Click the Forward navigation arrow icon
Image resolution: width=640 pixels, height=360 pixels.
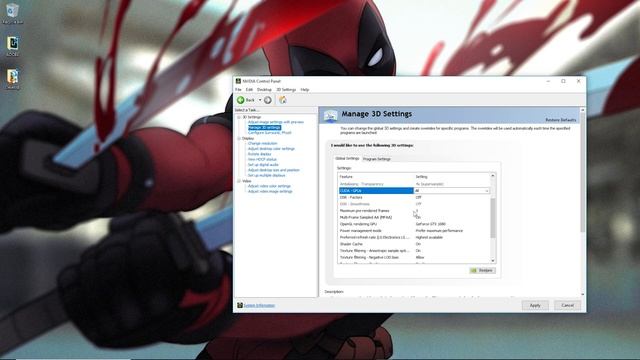pos(268,100)
